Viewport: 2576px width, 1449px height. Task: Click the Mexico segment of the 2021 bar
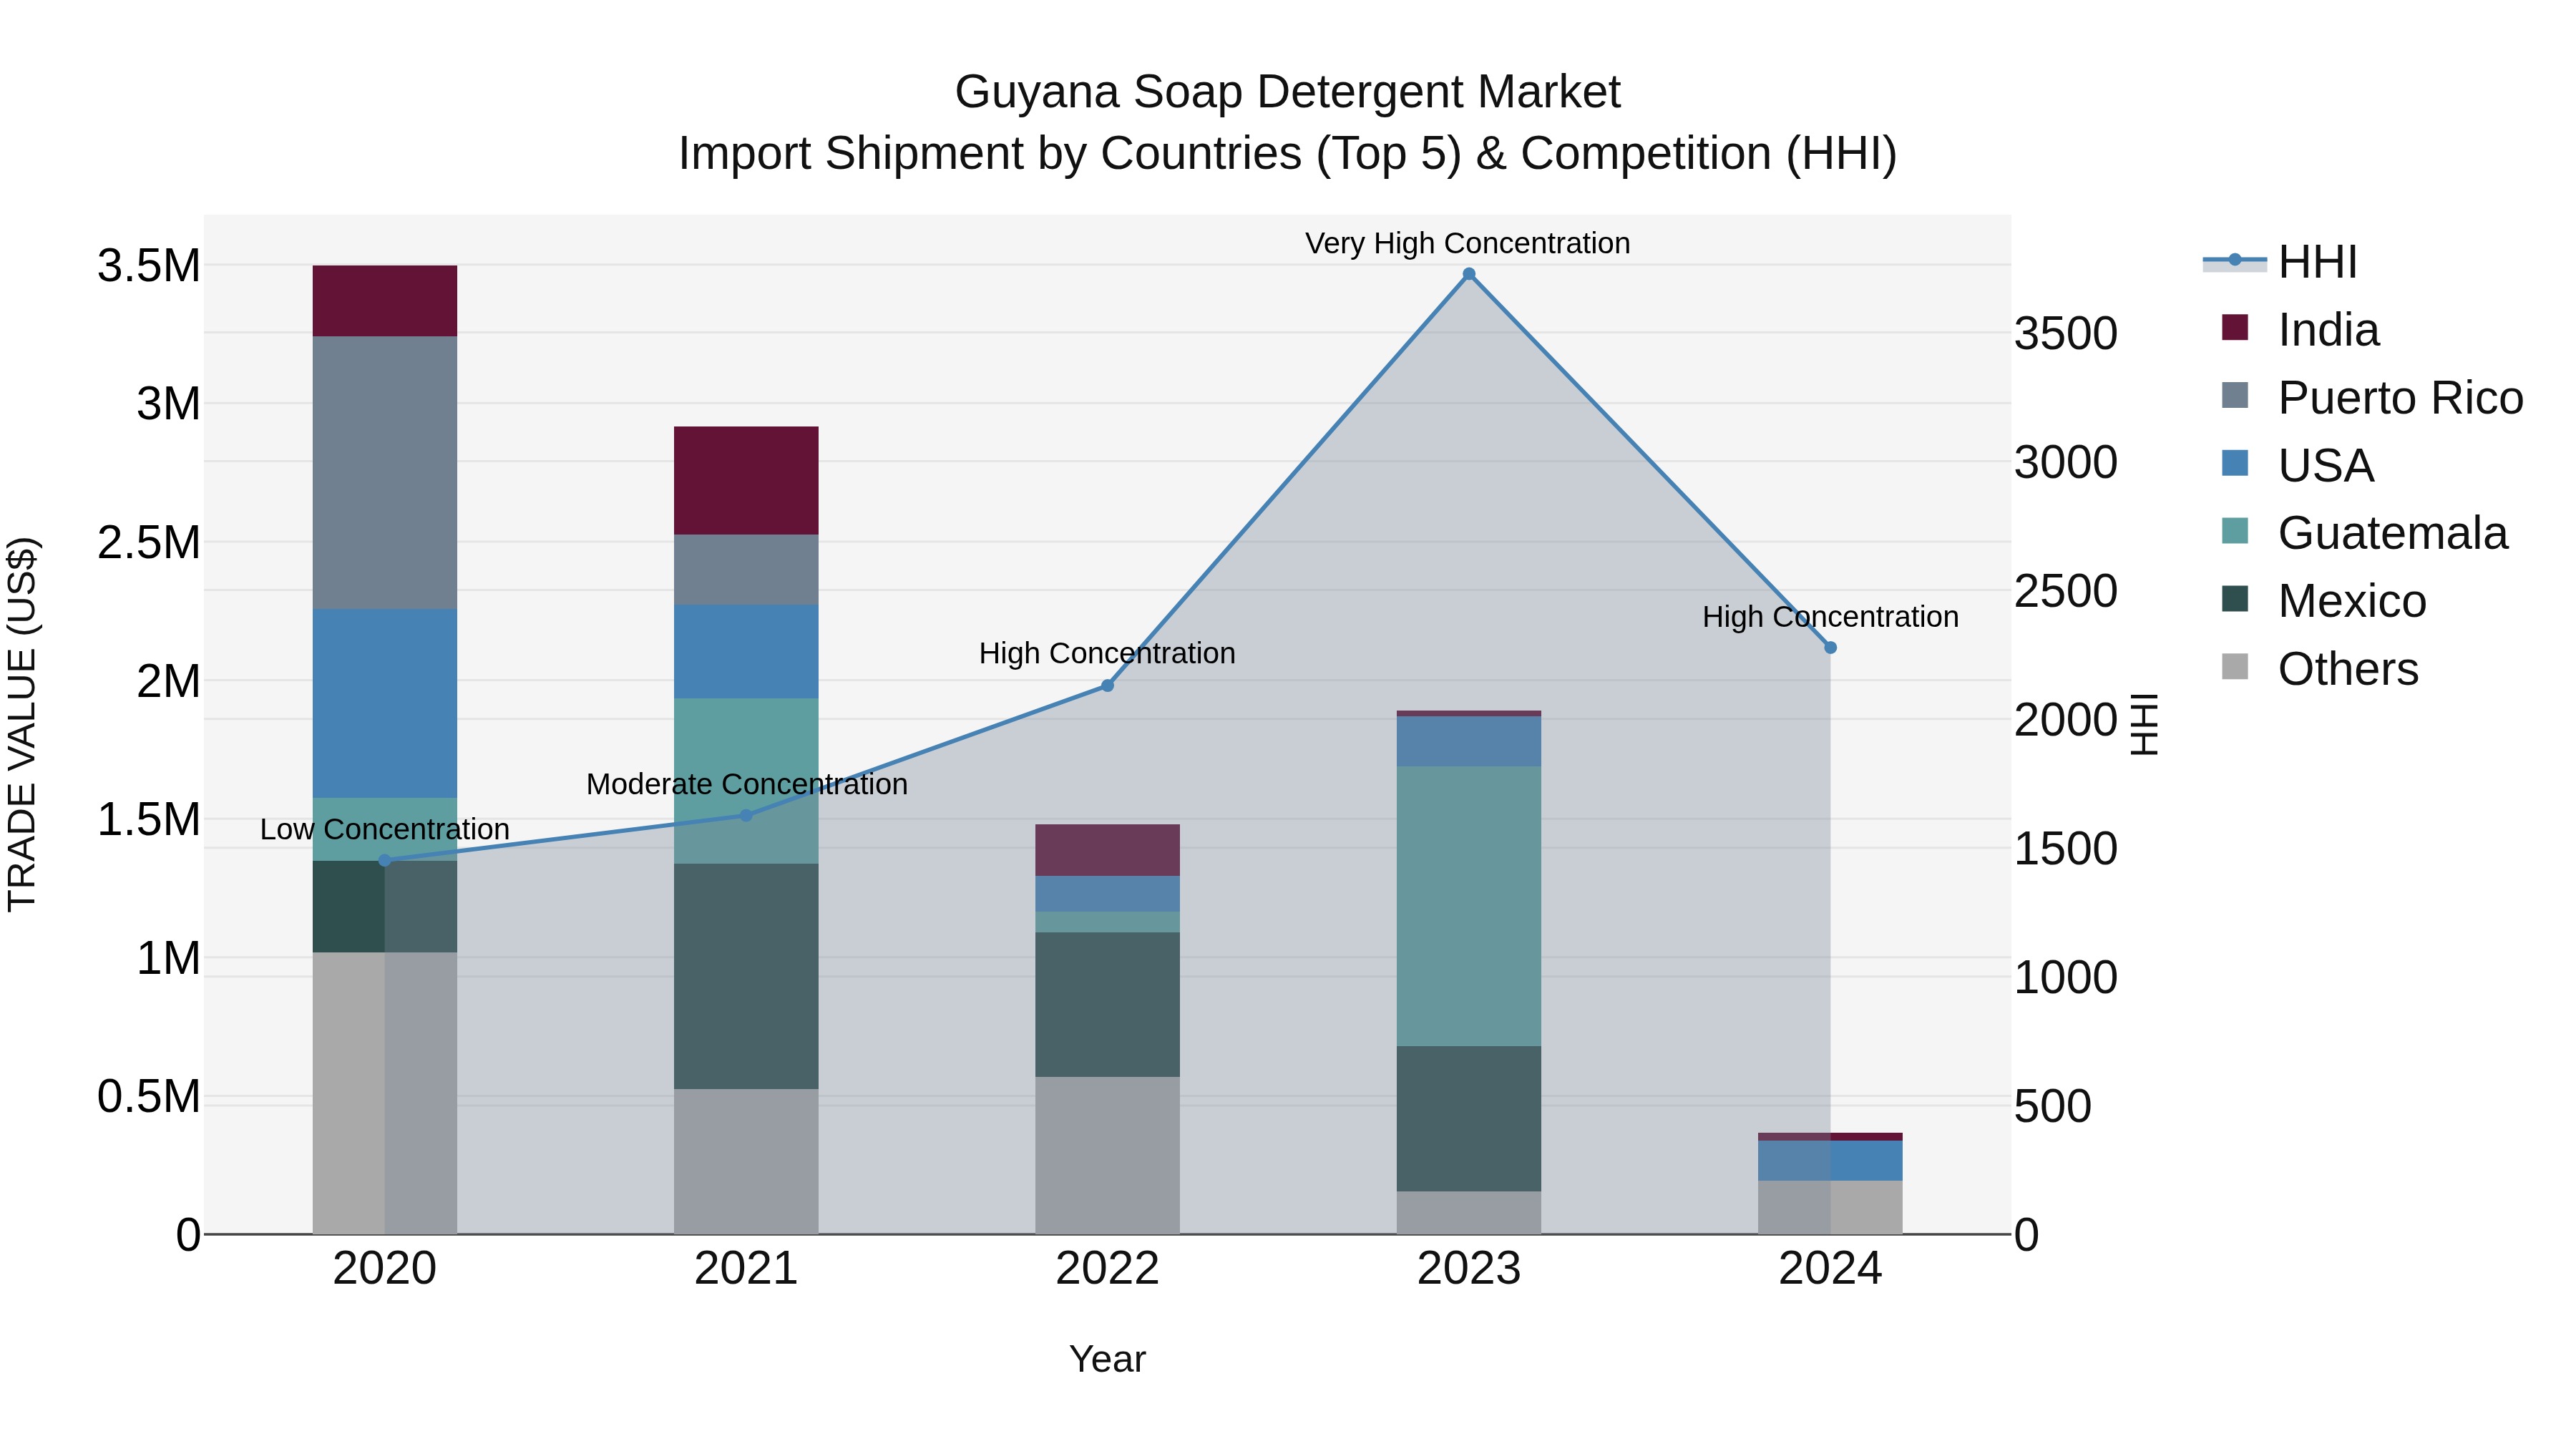746,976
